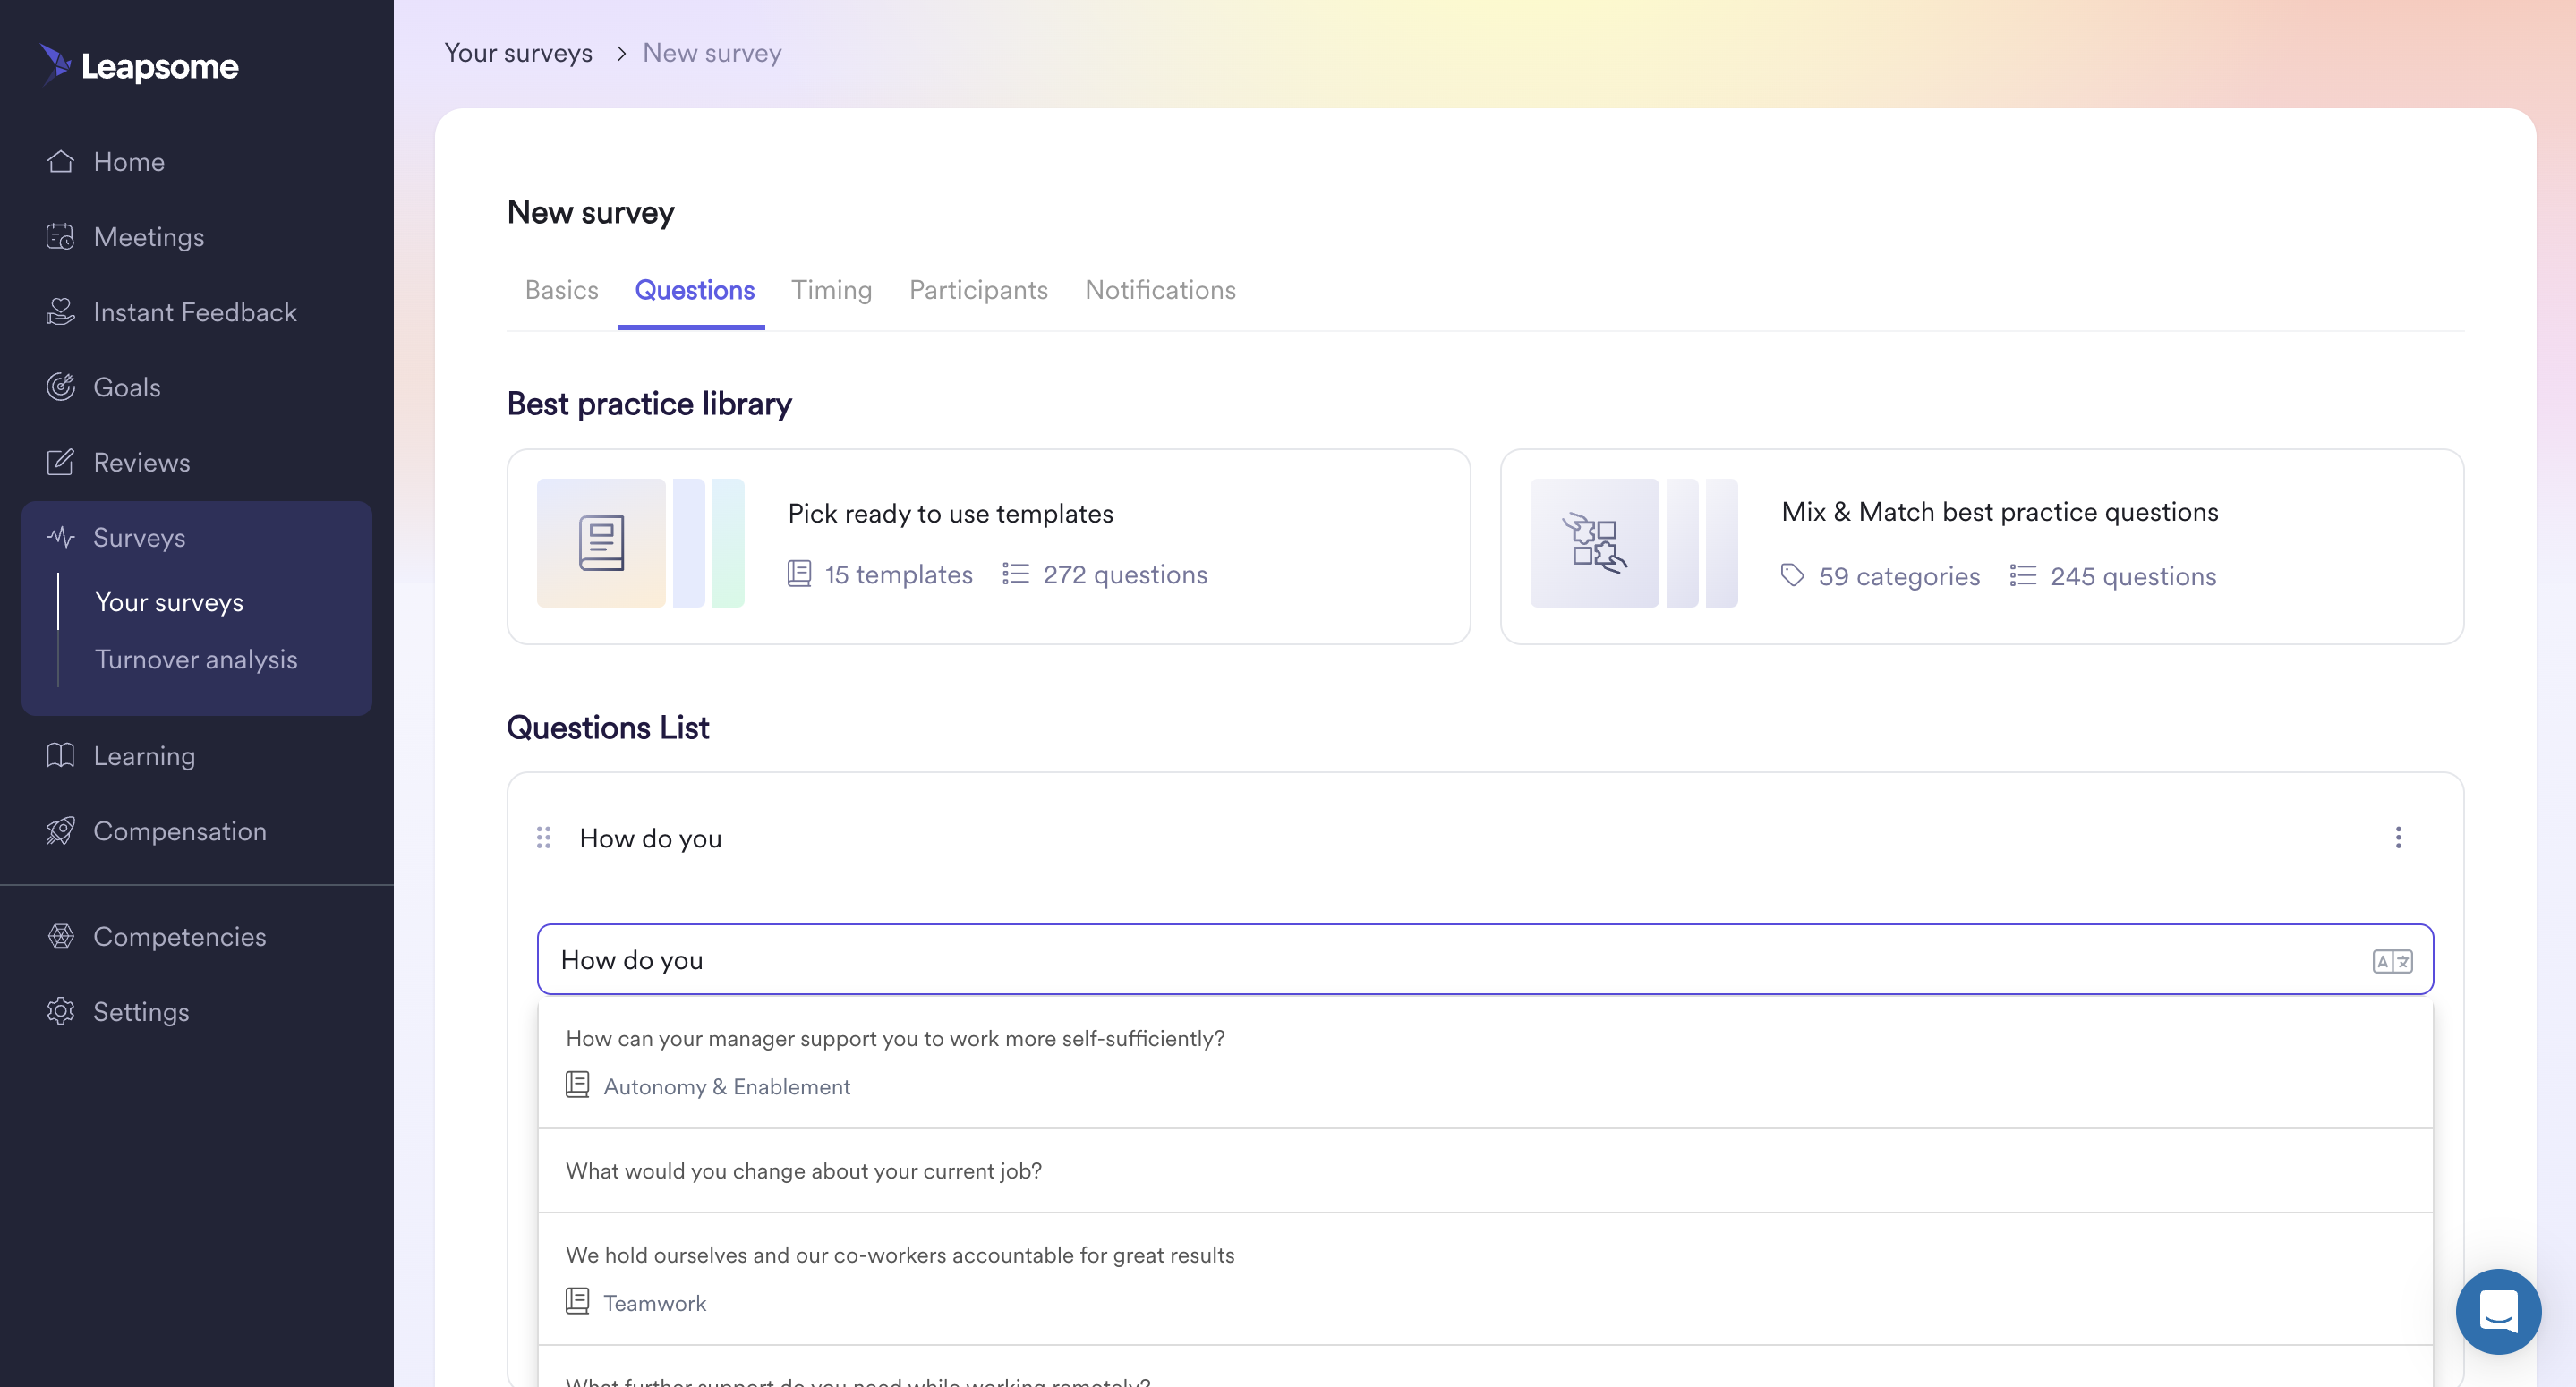Click the book icon beside '15 templates'

(x=799, y=574)
